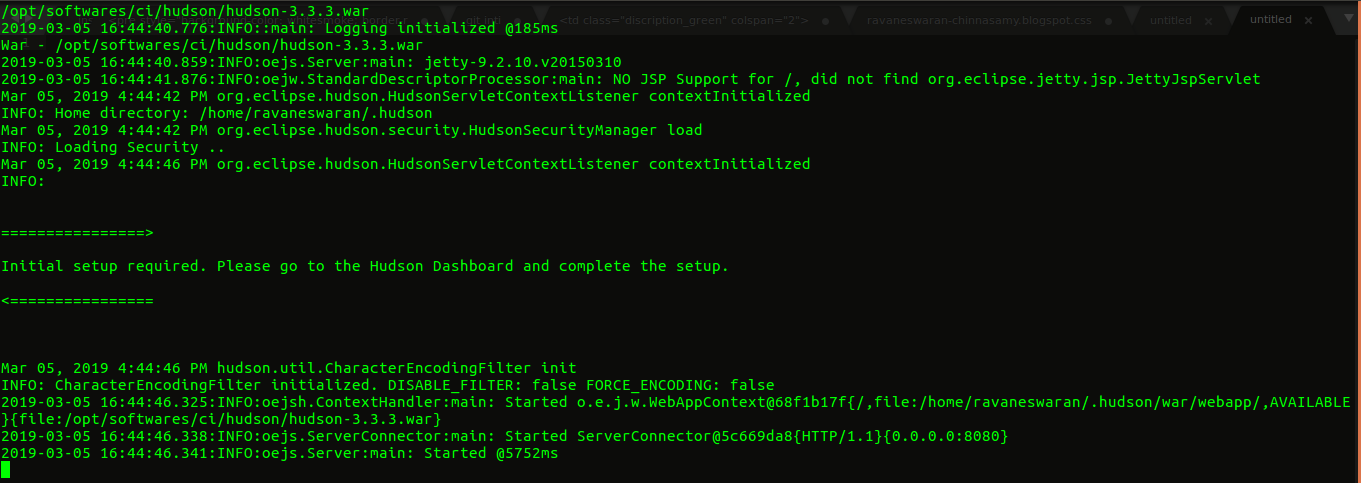Close the inactive untitled tab
The height and width of the screenshot is (483, 1361).
pos(1208,20)
